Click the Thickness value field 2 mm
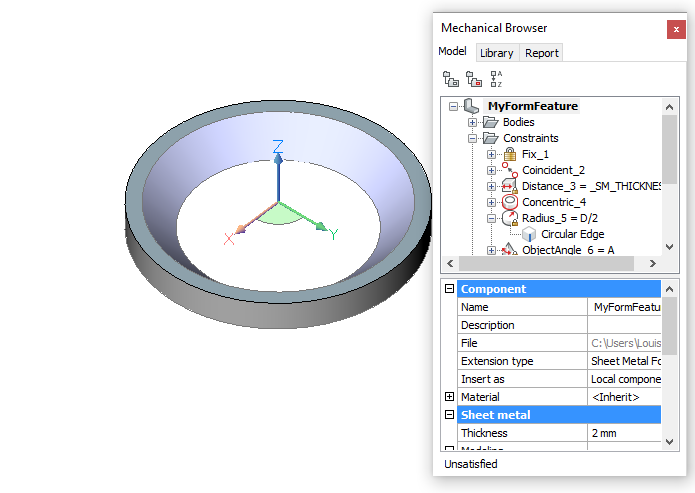Viewport: 695px width, 493px height. 624,433
